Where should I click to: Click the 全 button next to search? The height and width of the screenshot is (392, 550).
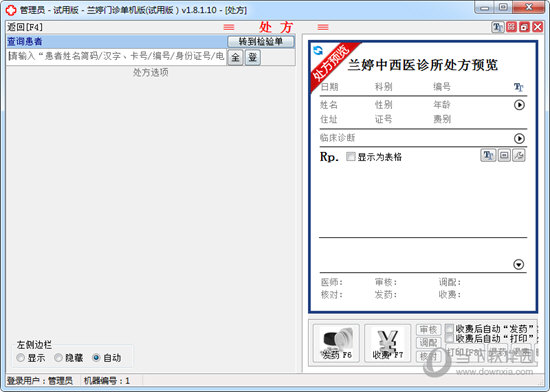pyautogui.click(x=235, y=57)
